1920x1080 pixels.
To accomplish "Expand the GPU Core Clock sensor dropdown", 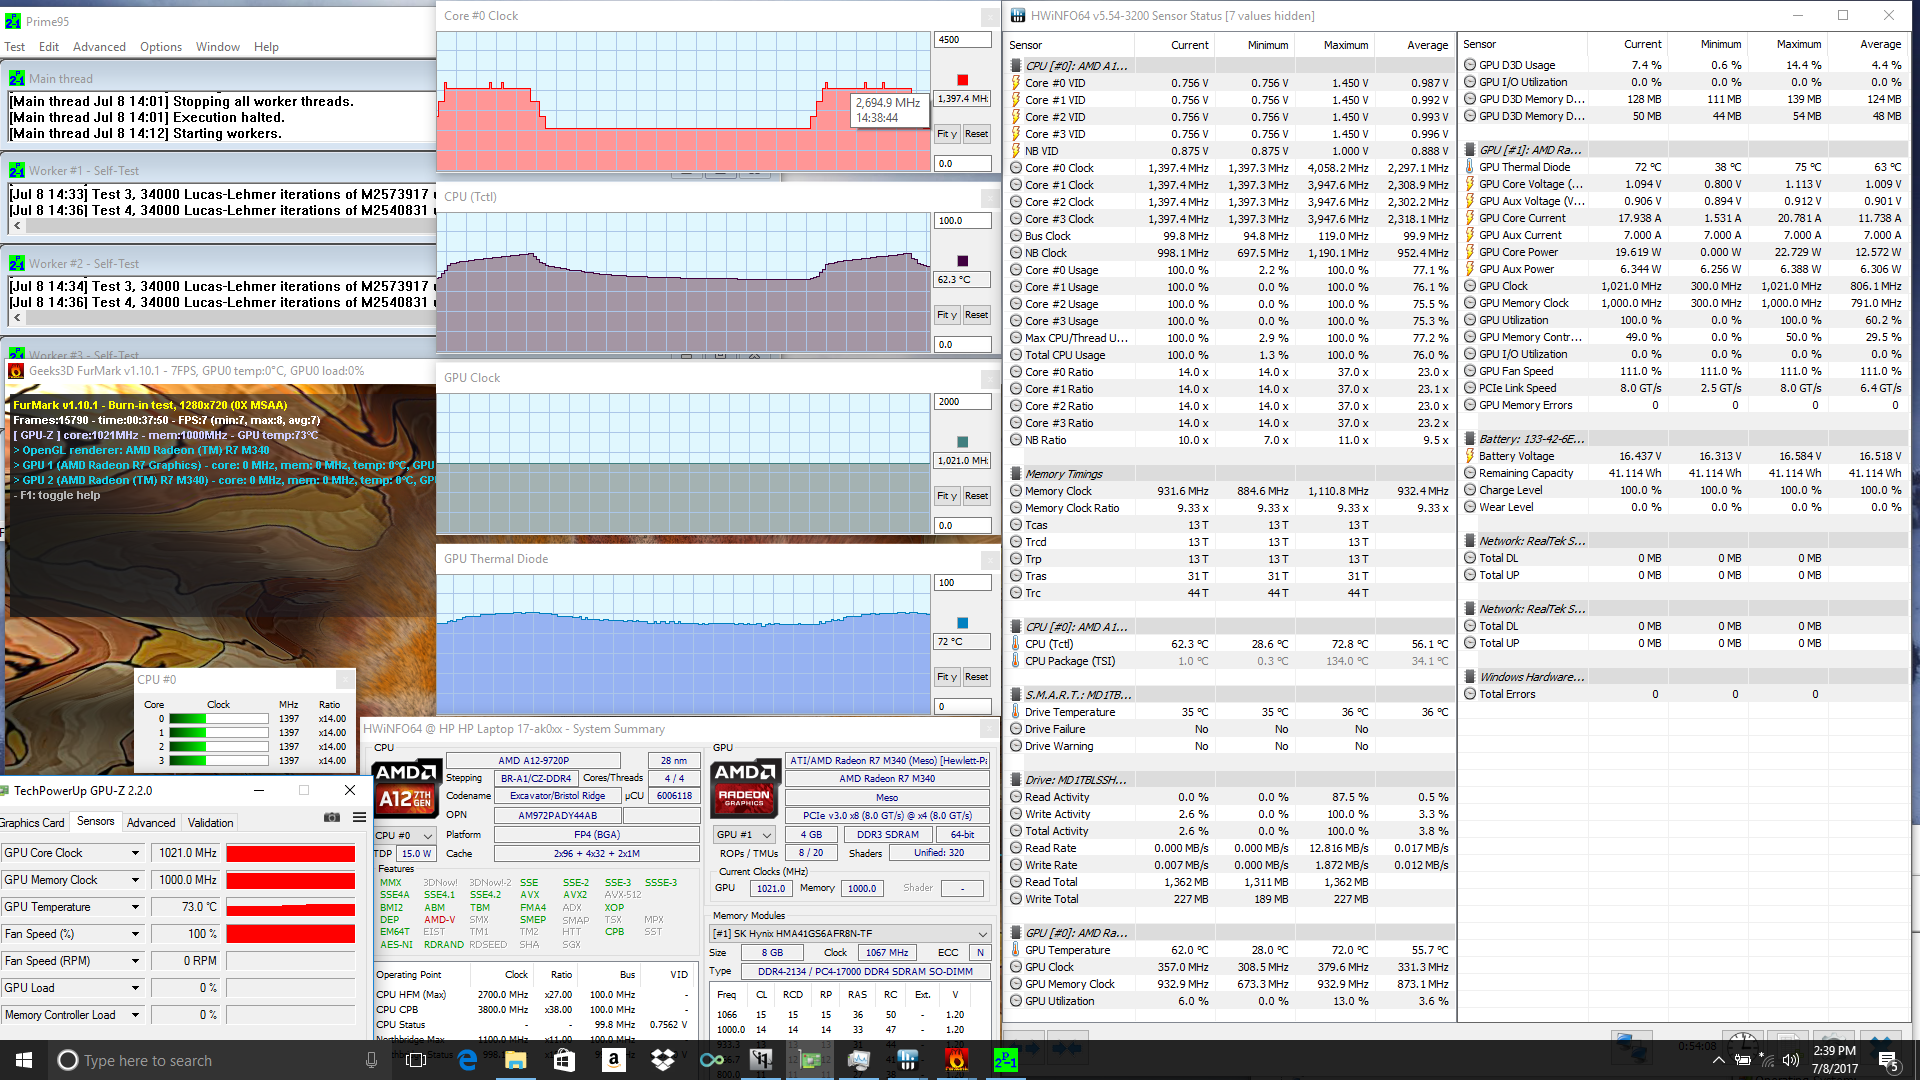I will (x=135, y=853).
